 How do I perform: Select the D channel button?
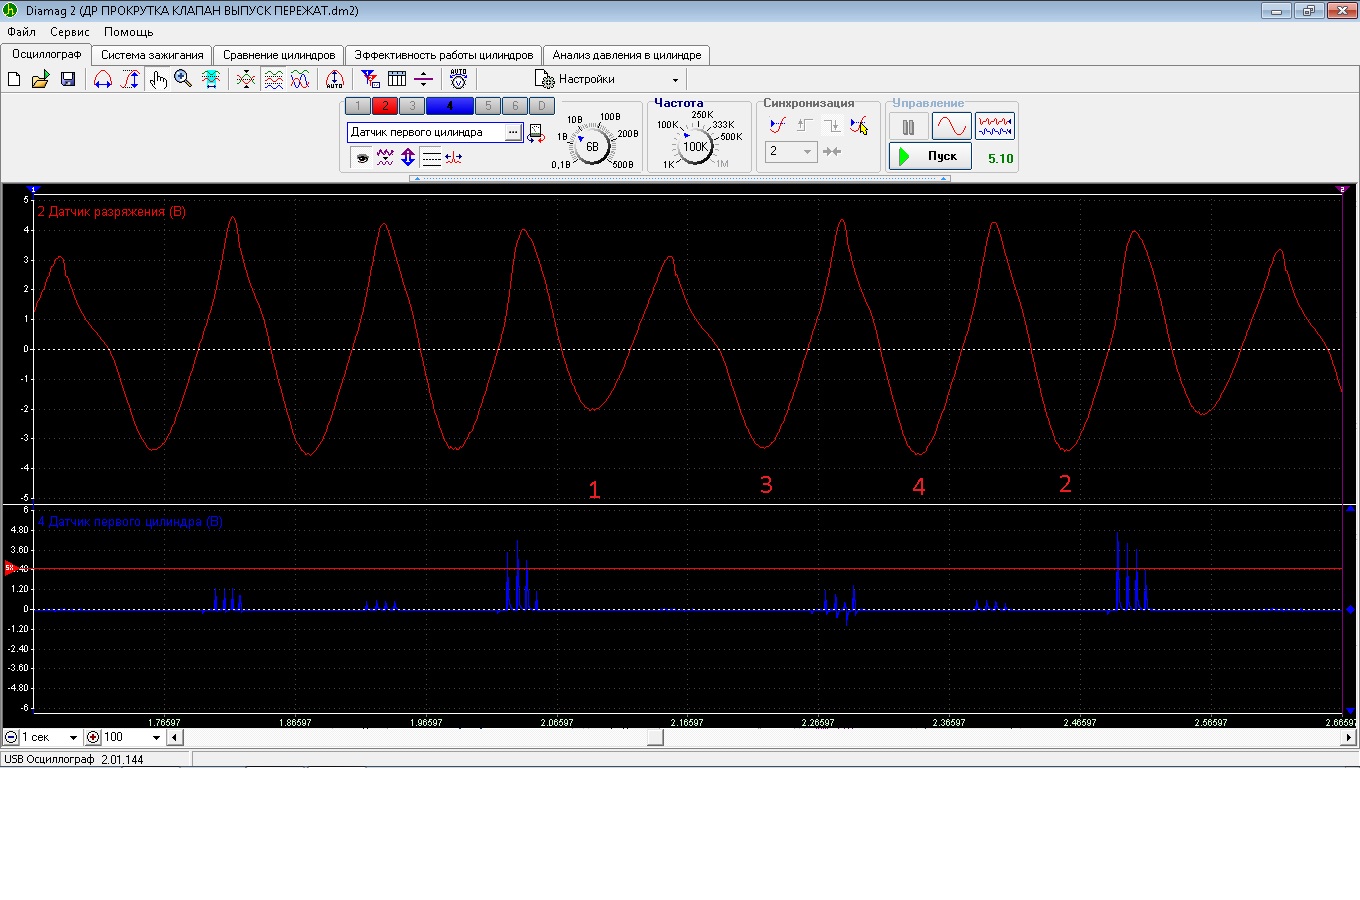tap(541, 106)
